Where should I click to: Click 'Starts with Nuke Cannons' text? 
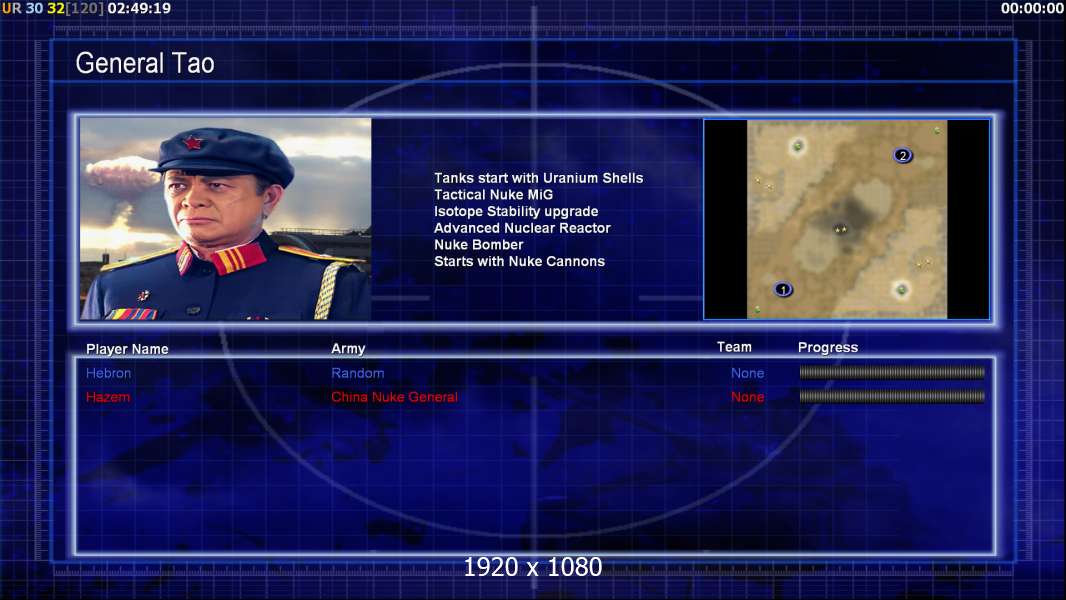click(519, 262)
